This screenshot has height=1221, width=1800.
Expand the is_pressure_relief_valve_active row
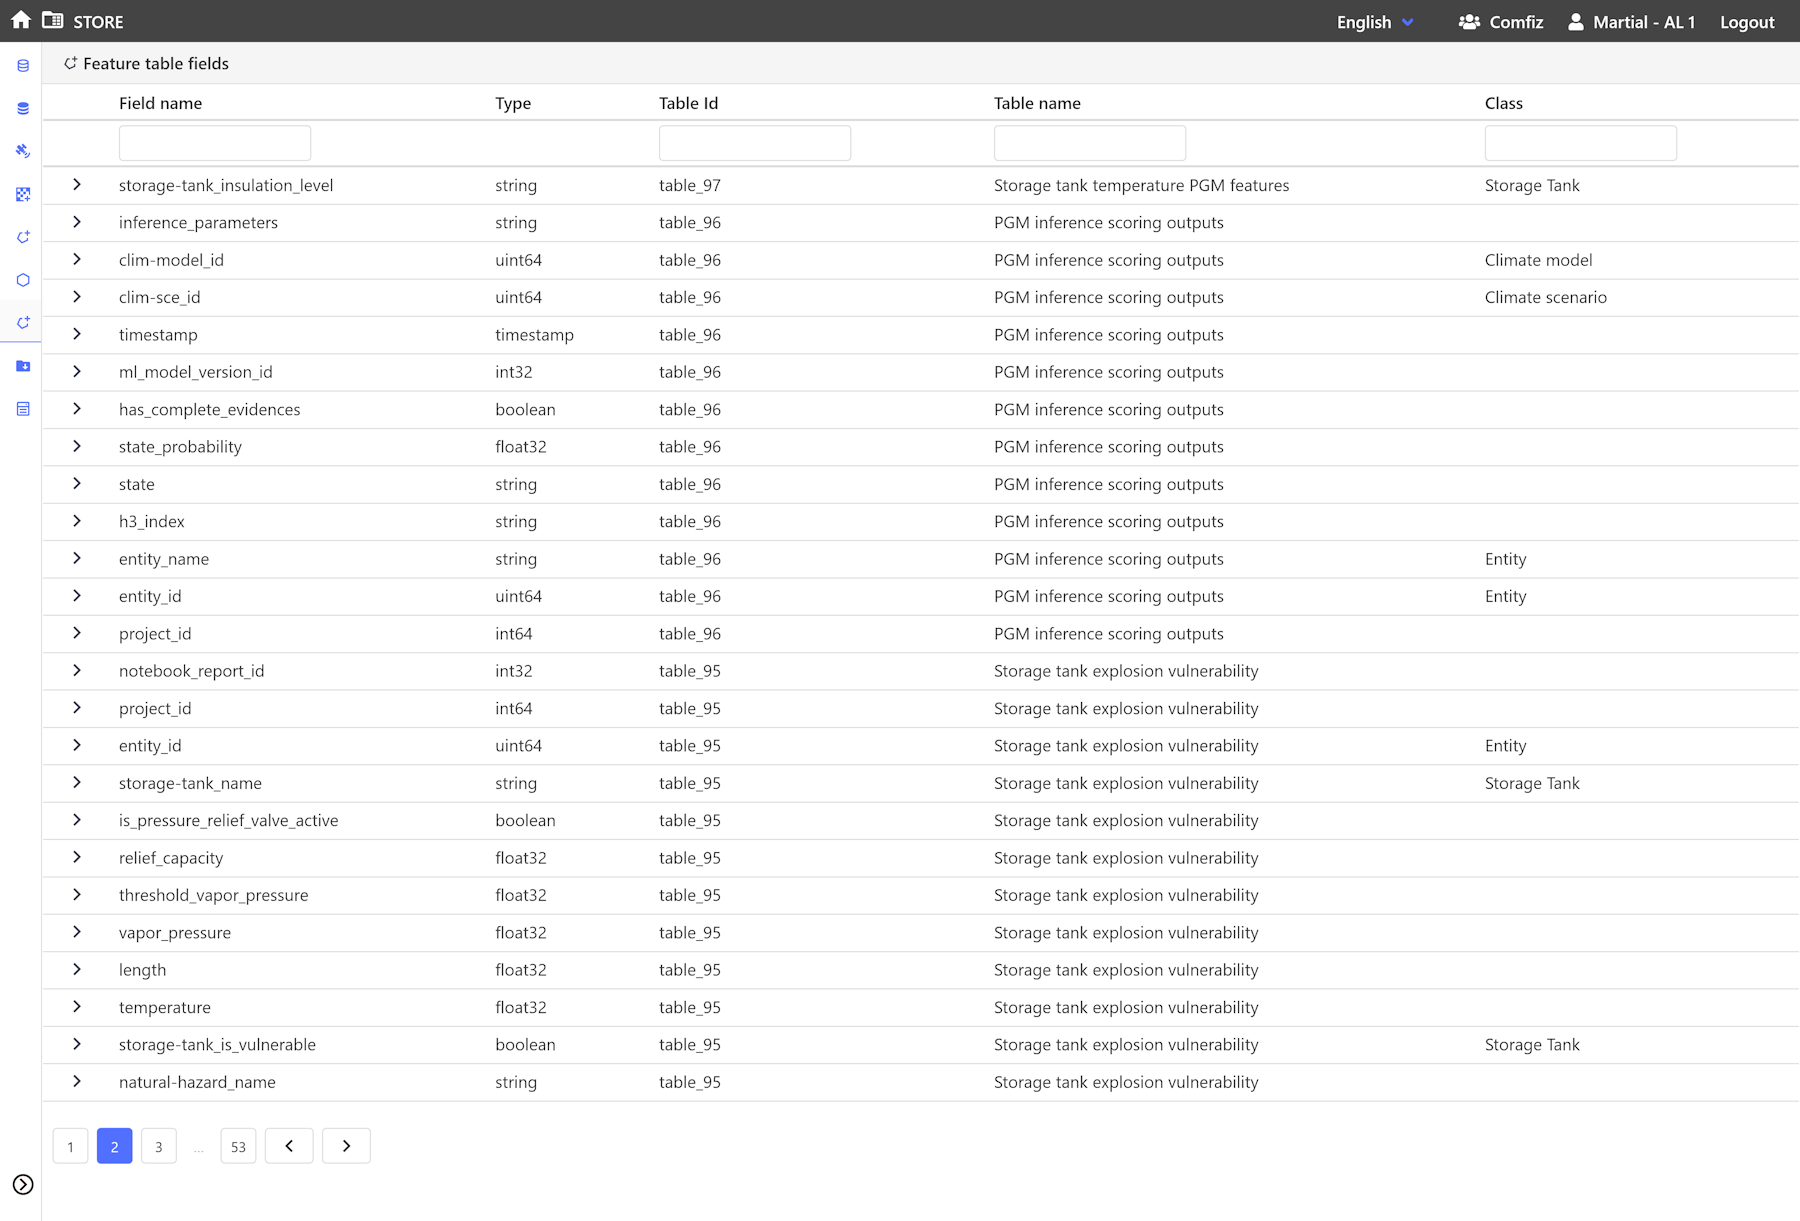[x=77, y=820]
